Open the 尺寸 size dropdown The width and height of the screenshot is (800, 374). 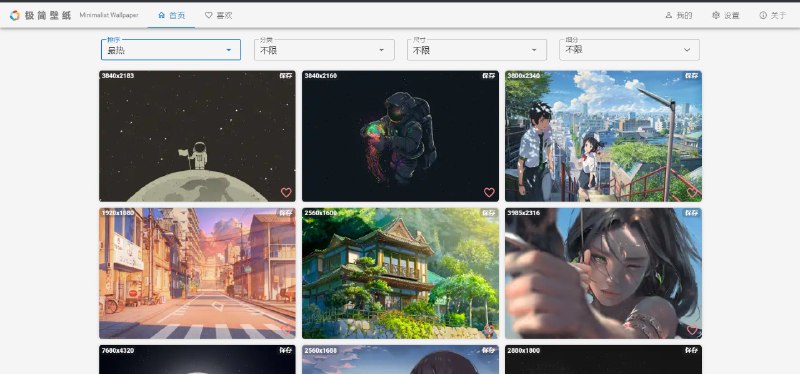(477, 50)
